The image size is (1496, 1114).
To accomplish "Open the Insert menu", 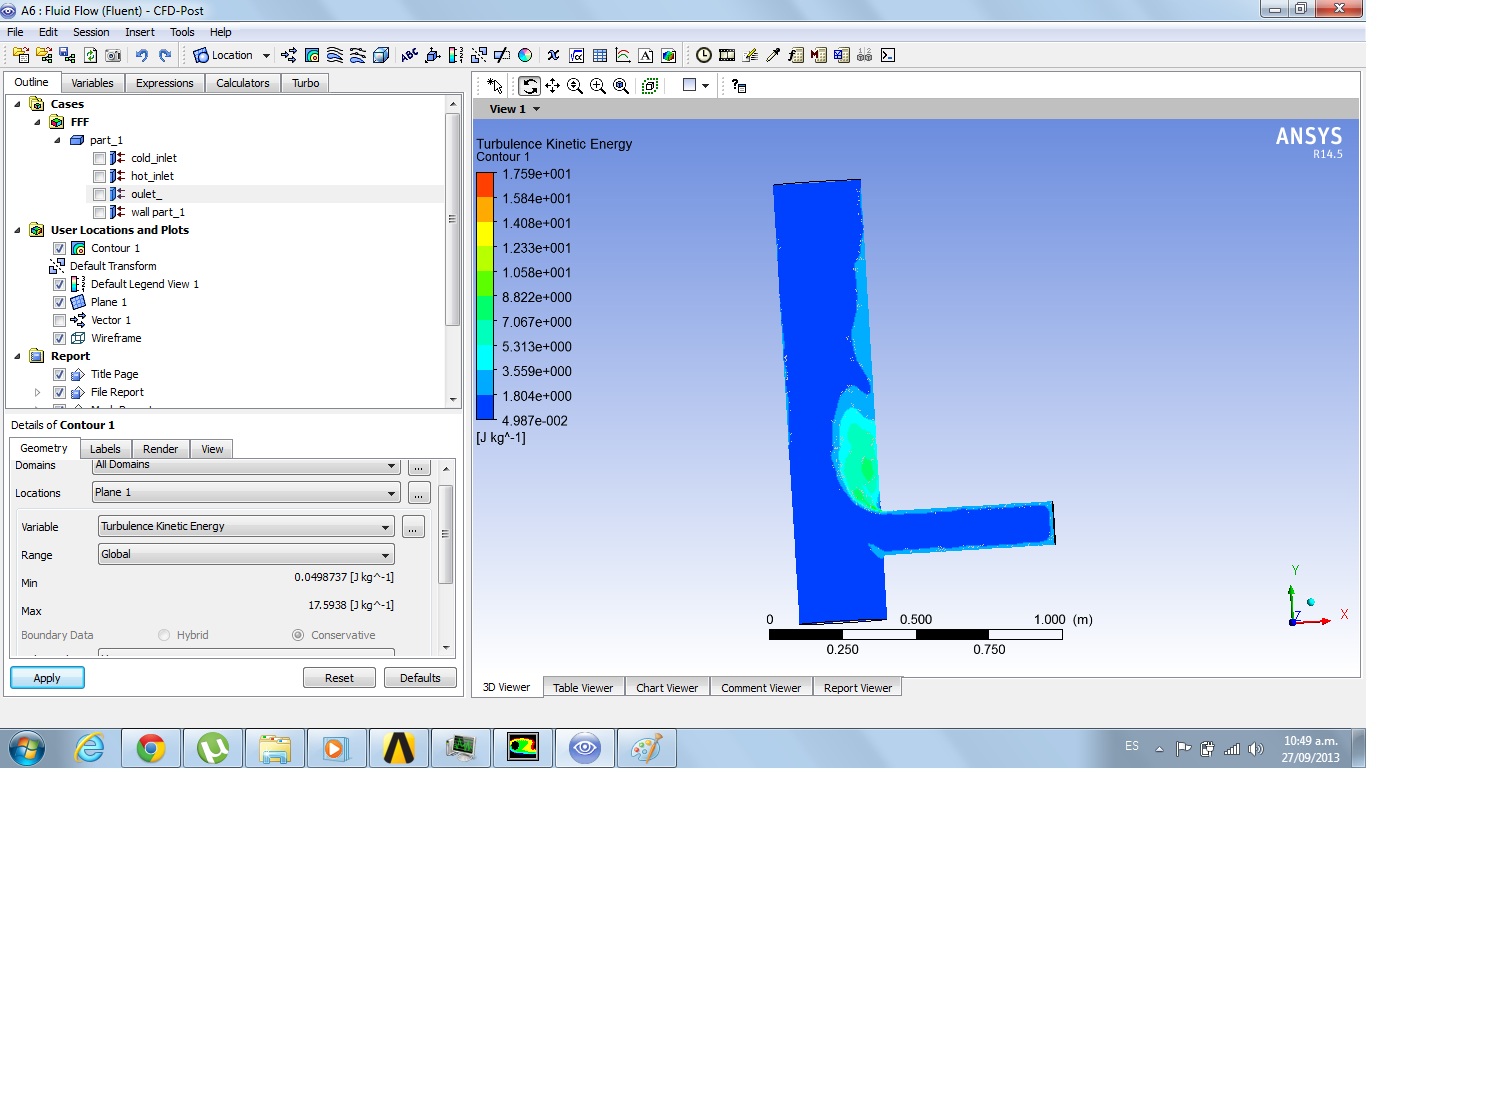I will [x=140, y=32].
